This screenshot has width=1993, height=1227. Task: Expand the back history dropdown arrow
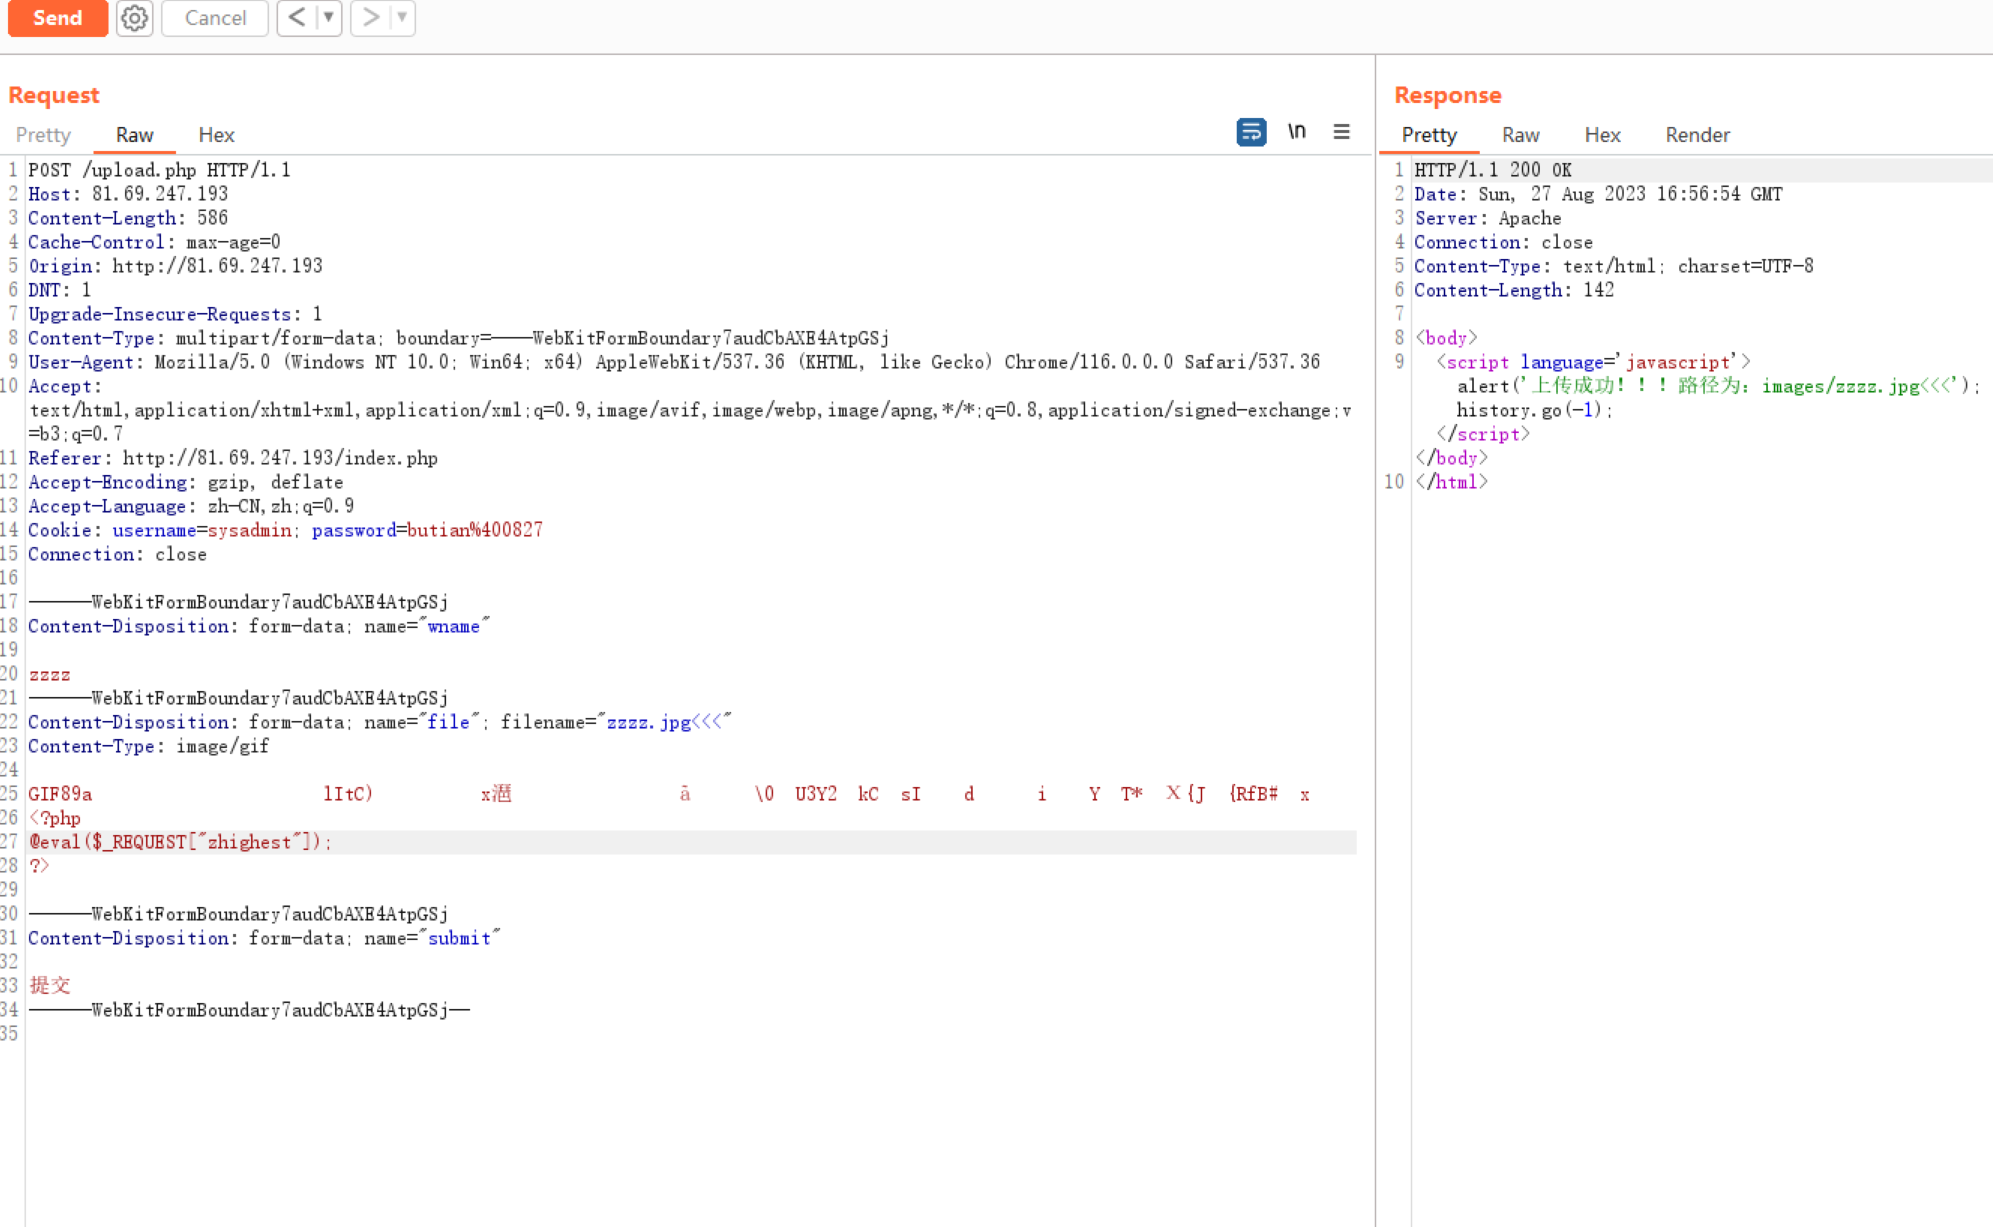(328, 18)
